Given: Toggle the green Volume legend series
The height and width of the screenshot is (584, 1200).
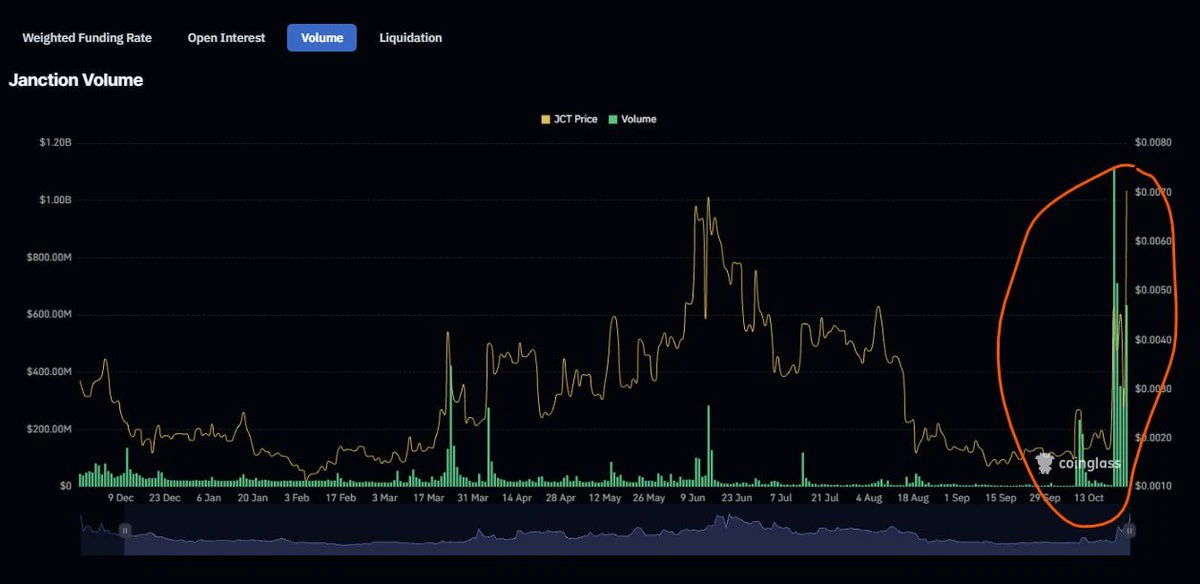Looking at the screenshot, I should tap(632, 119).
